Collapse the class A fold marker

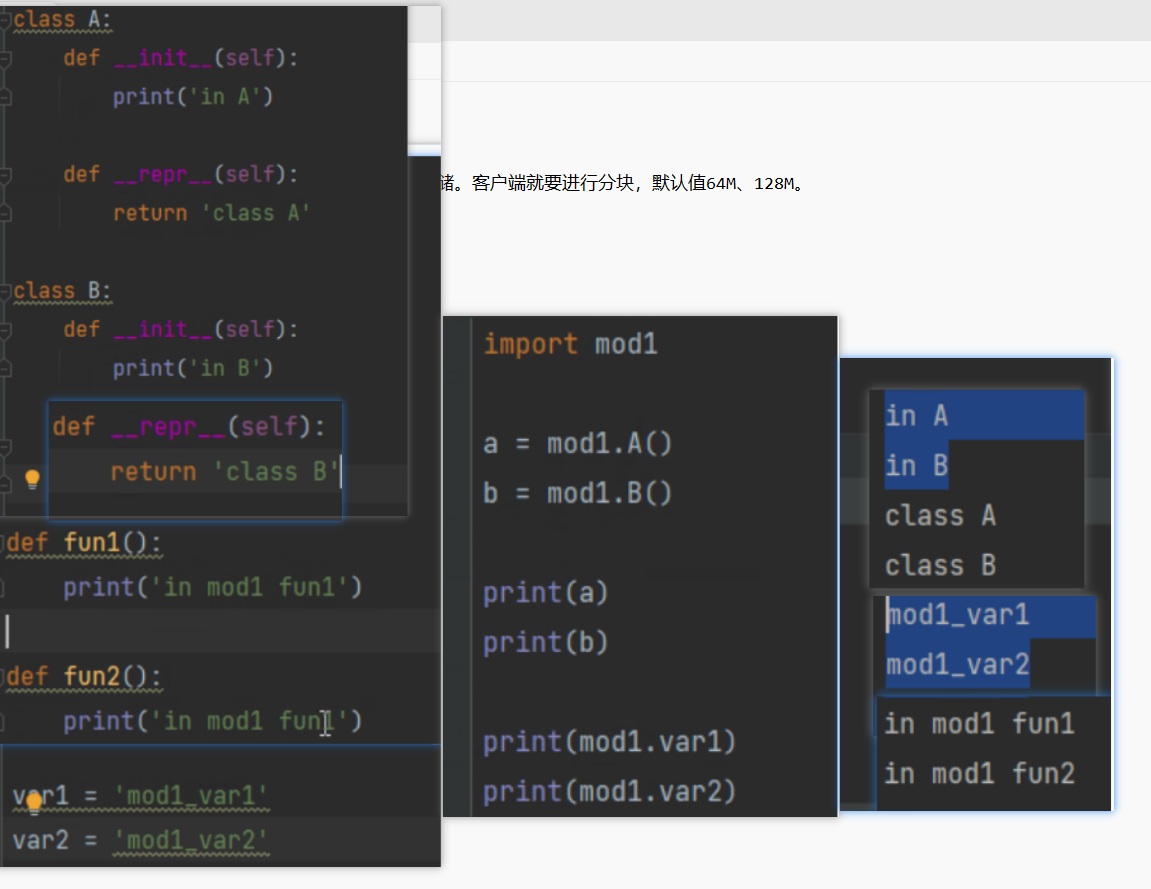[x=5, y=21]
